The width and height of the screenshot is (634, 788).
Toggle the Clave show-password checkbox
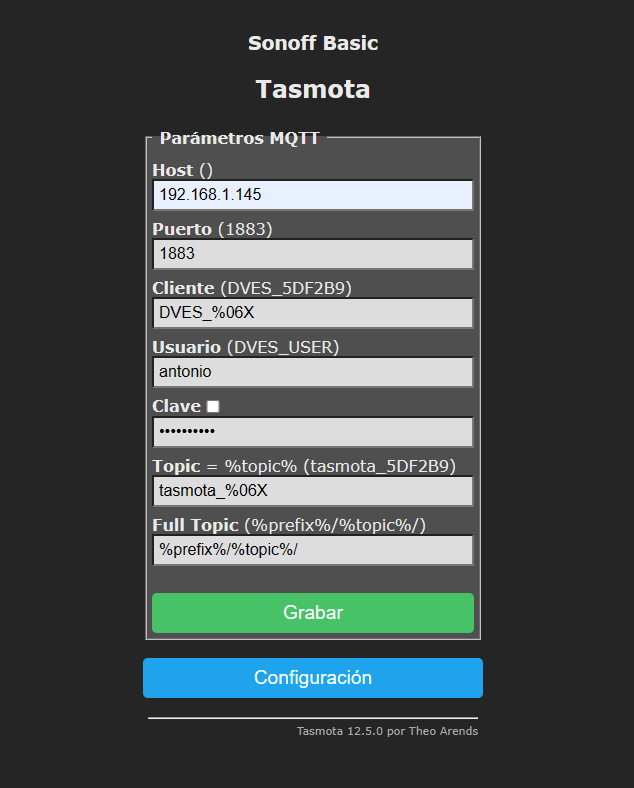pyautogui.click(x=213, y=407)
